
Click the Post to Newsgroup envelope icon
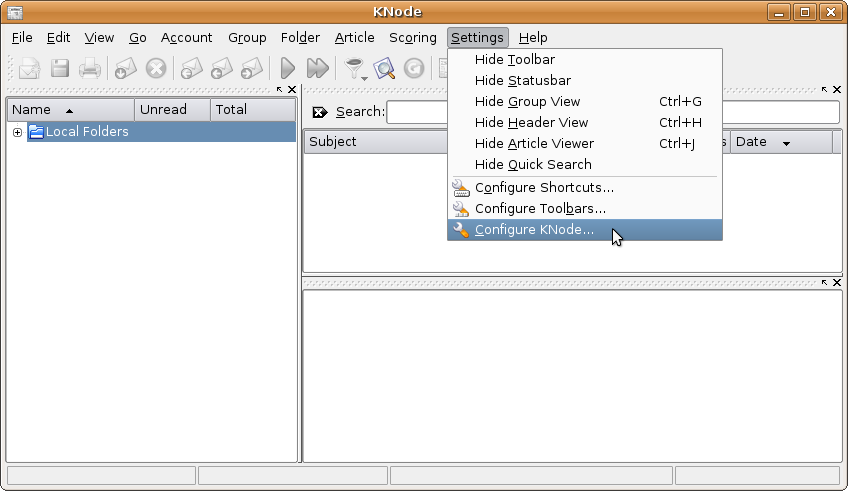[x=29, y=69]
